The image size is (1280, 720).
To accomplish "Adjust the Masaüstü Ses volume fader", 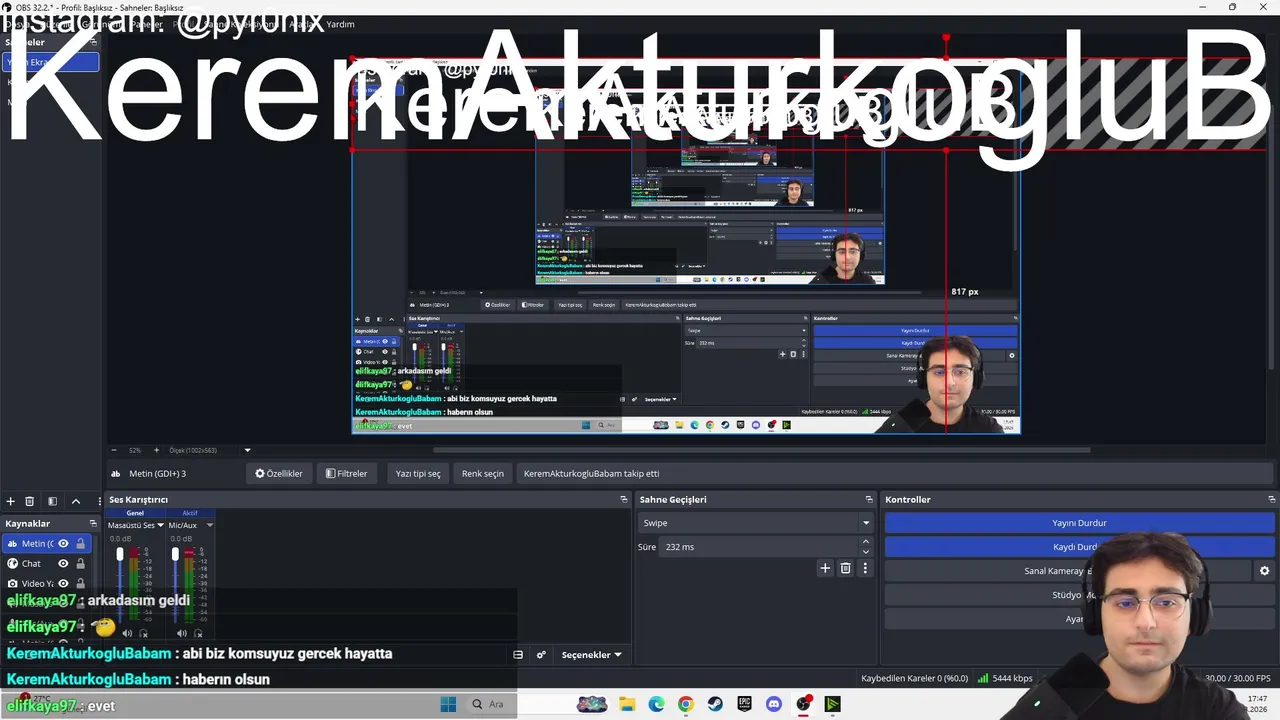I will [x=120, y=553].
